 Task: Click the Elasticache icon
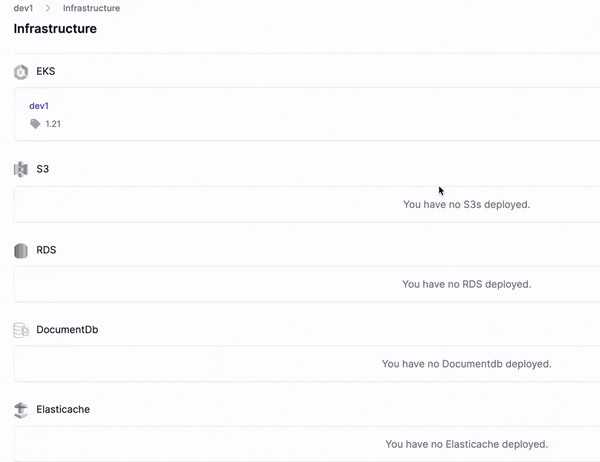[x=21, y=410]
